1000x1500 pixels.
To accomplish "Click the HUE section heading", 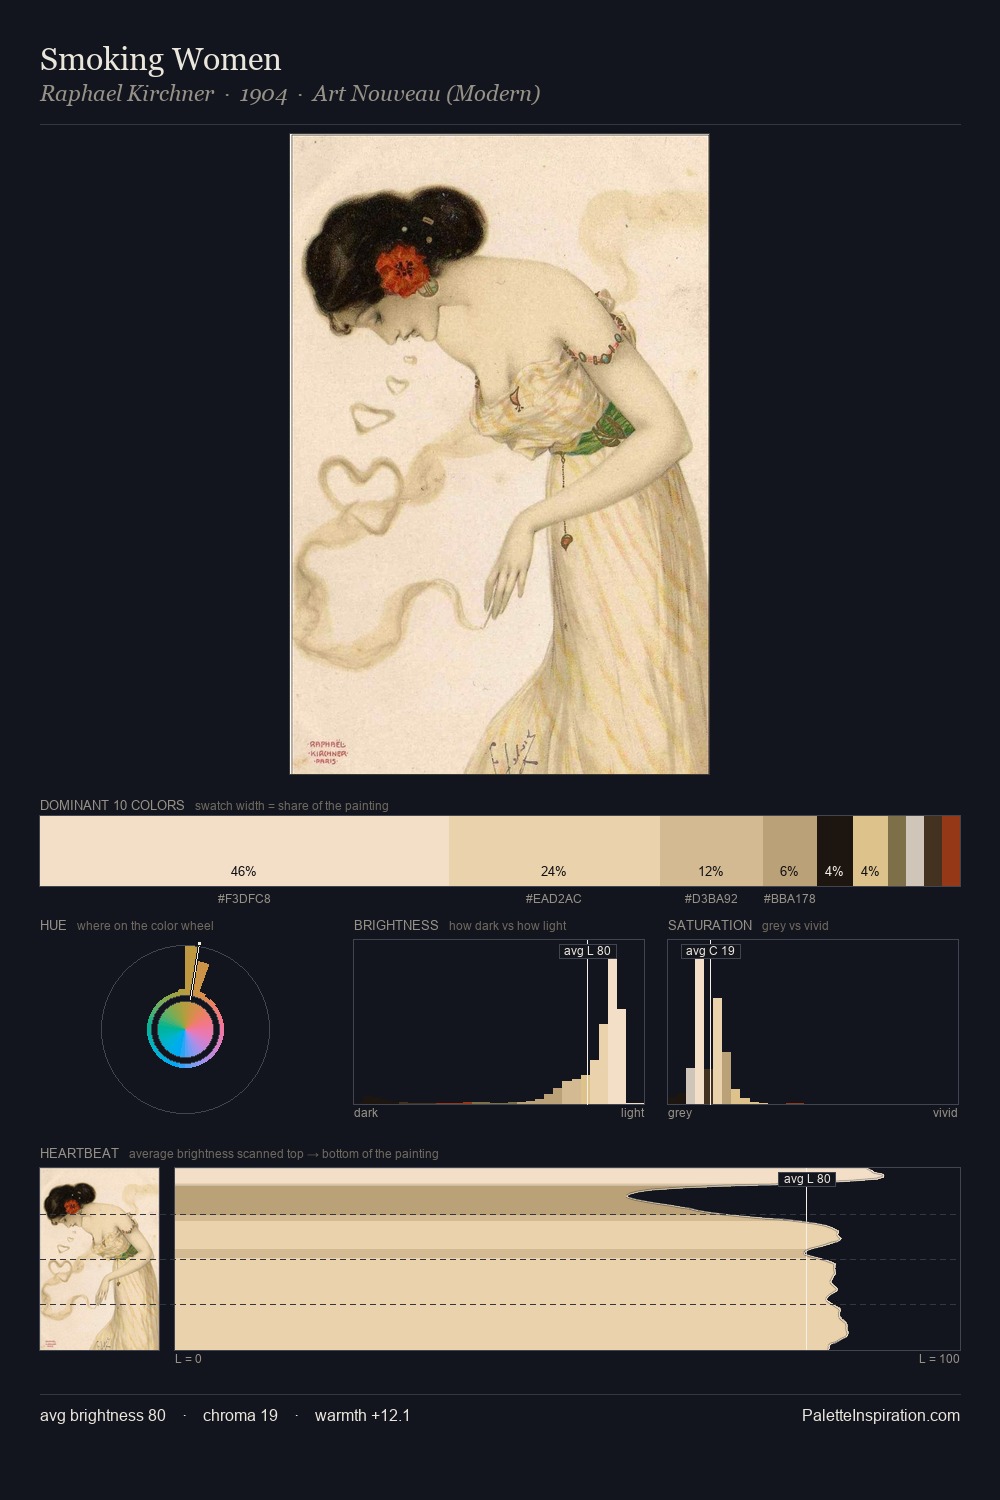I will coord(53,925).
